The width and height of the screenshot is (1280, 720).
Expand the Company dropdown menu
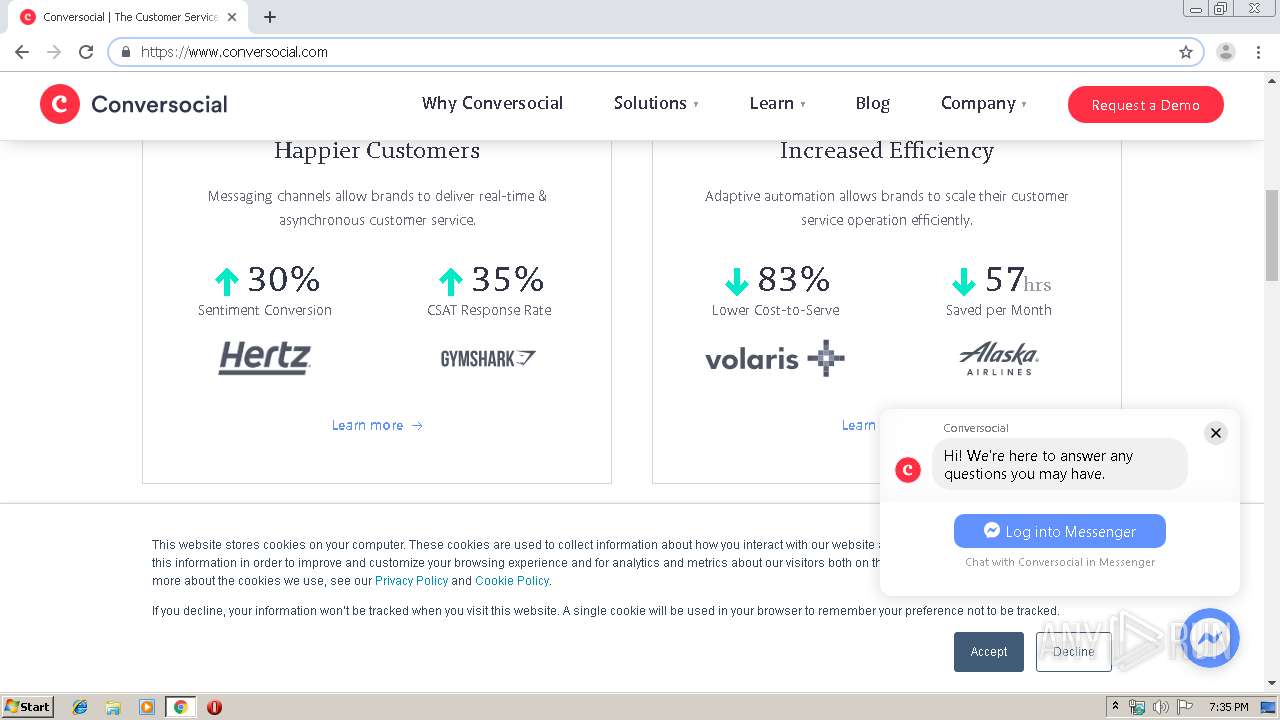point(983,103)
